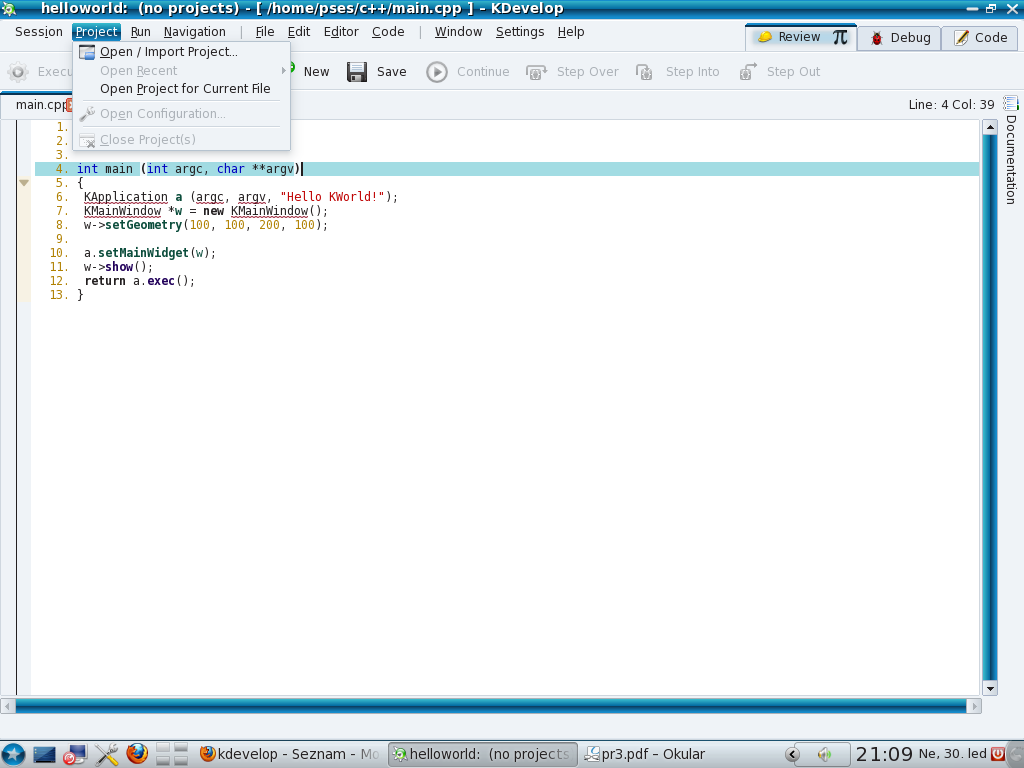1024x768 pixels.
Task: Switch to the Debug area tab
Action: (x=899, y=38)
